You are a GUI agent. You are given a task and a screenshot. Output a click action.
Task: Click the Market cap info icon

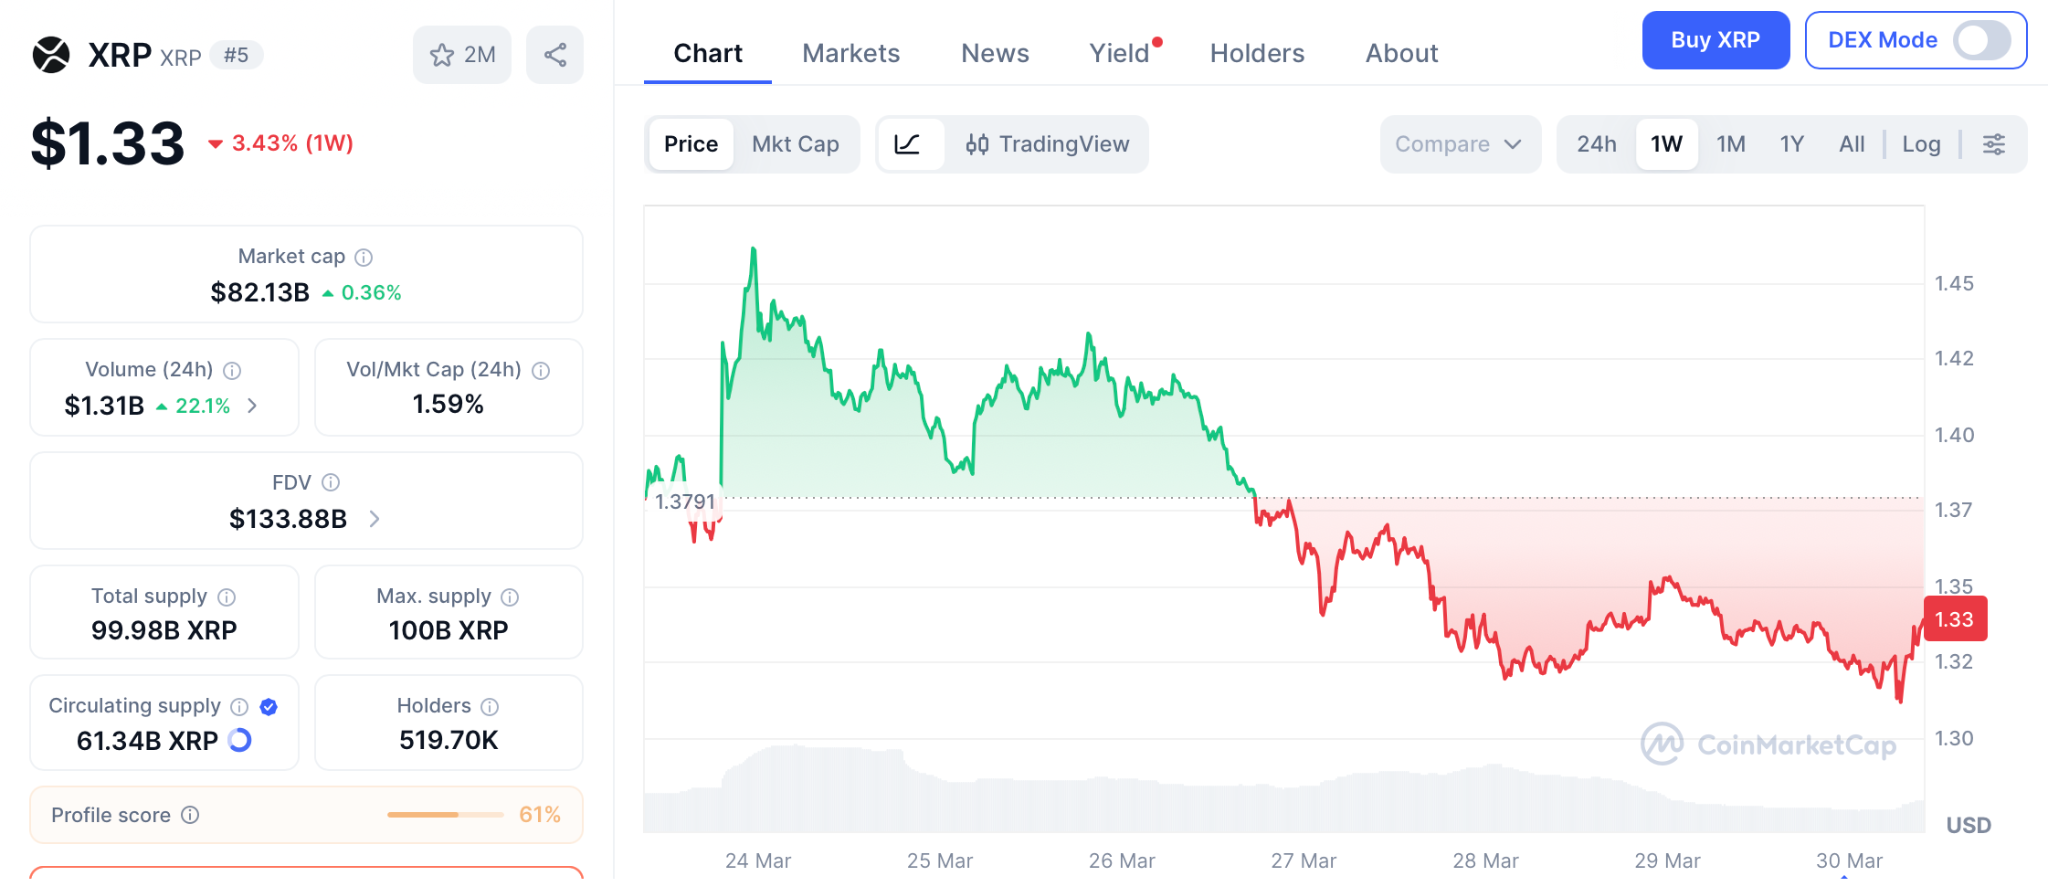(x=364, y=257)
